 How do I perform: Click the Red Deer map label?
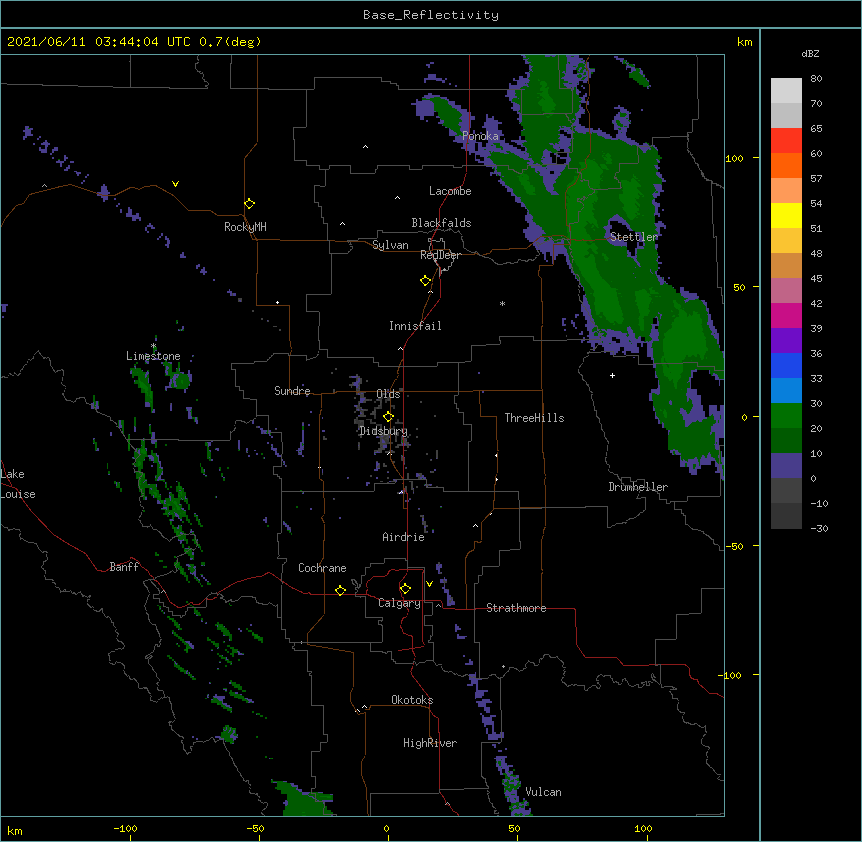440,255
